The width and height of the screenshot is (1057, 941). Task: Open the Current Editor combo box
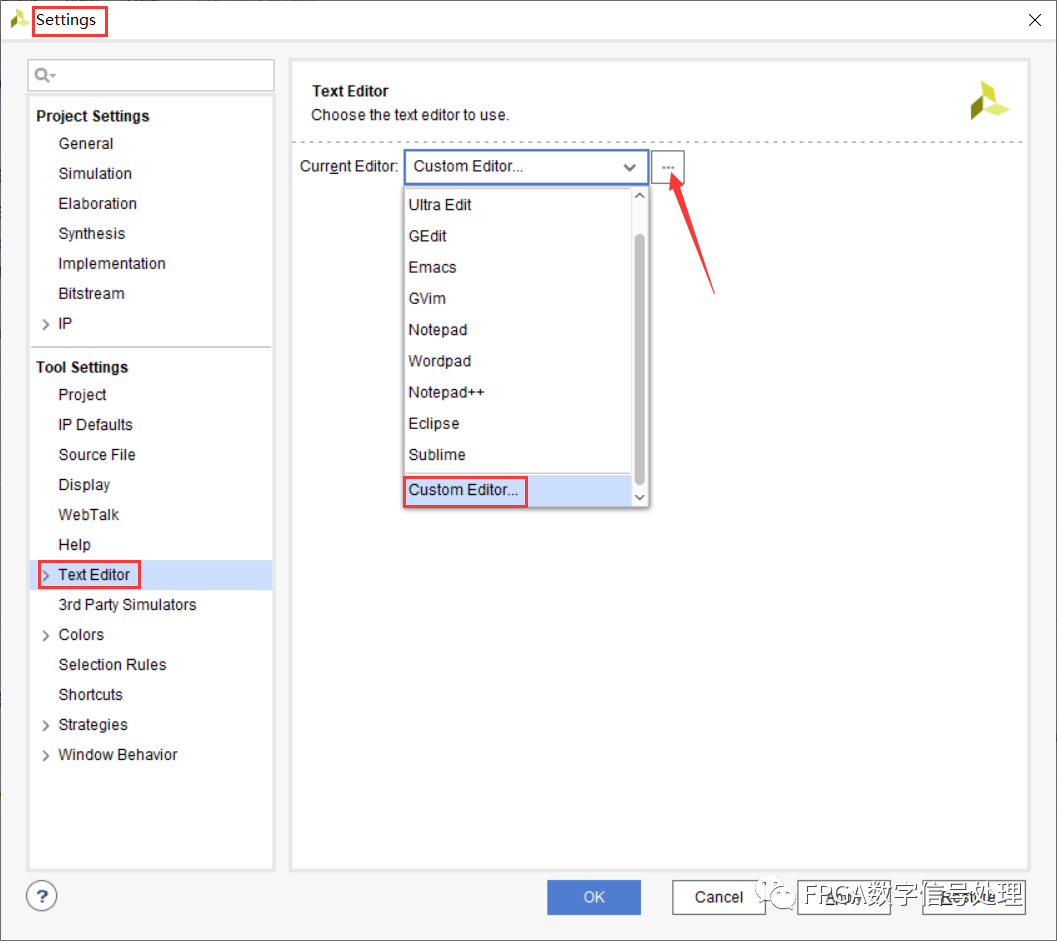tap(526, 166)
